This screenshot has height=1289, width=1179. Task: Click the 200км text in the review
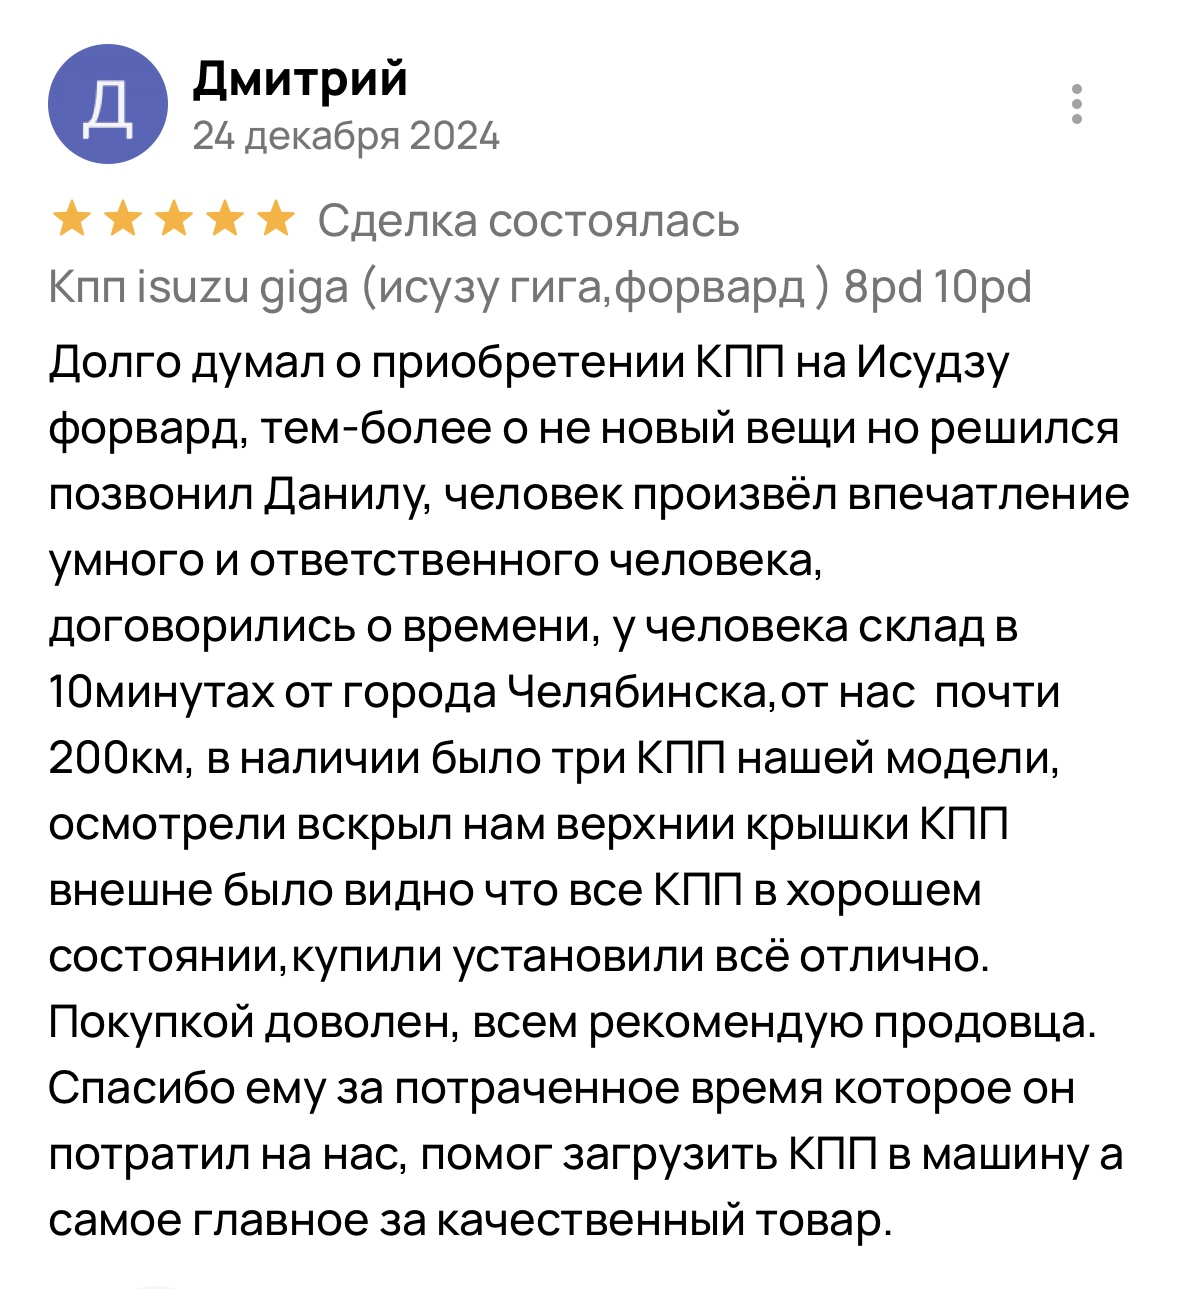pyautogui.click(x=113, y=759)
